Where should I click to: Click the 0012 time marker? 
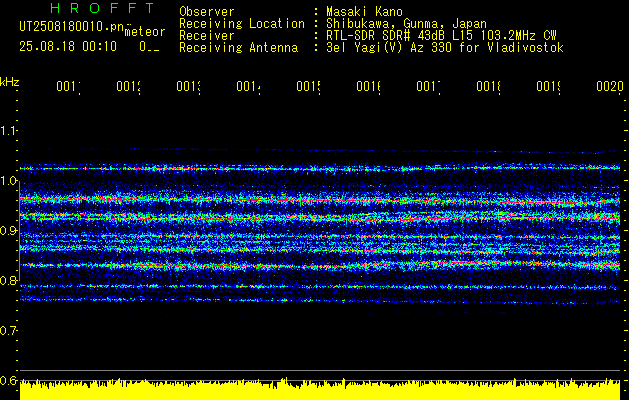[128, 86]
